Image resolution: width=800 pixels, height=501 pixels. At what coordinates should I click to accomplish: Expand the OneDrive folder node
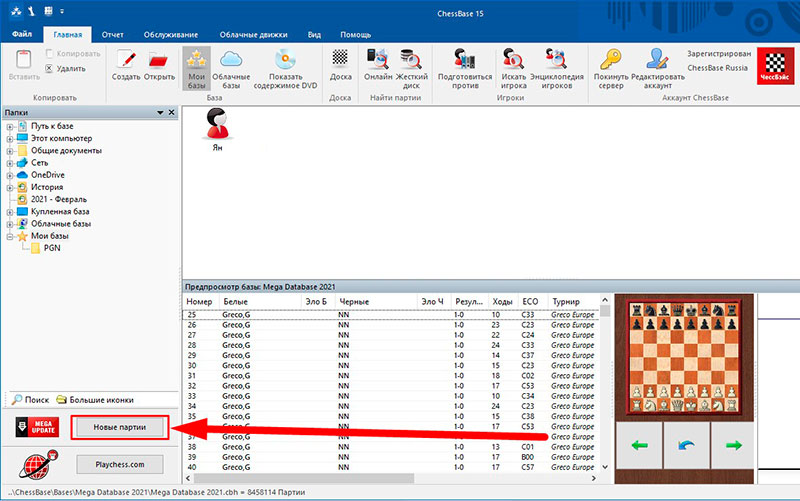pos(10,175)
